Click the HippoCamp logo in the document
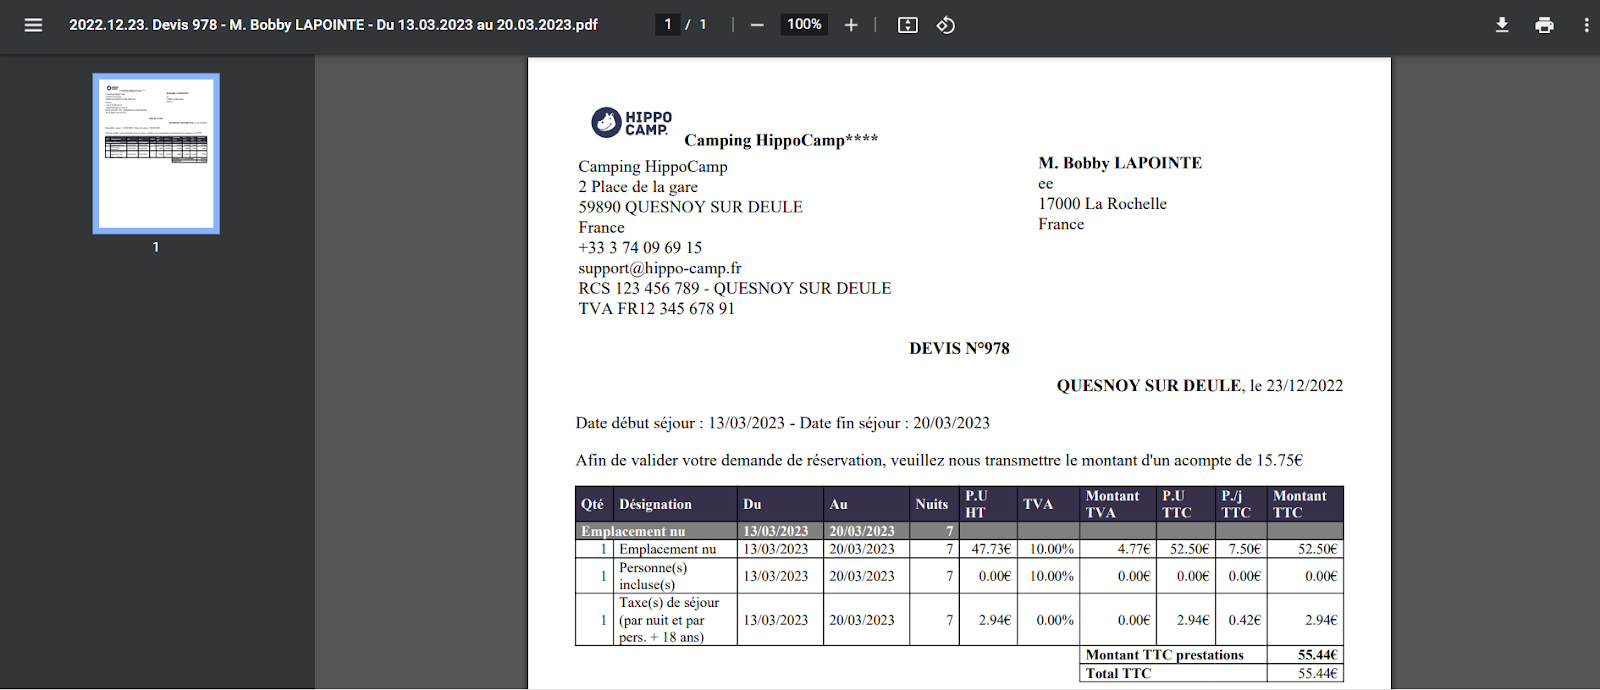 631,122
